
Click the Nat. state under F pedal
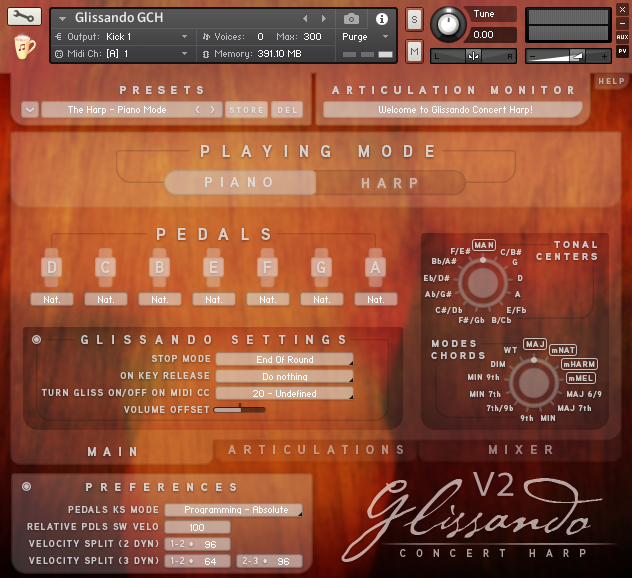pyautogui.click(x=268, y=299)
